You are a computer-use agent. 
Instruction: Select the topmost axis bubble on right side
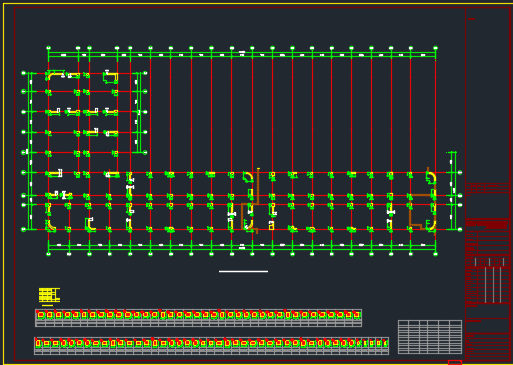(x=460, y=172)
